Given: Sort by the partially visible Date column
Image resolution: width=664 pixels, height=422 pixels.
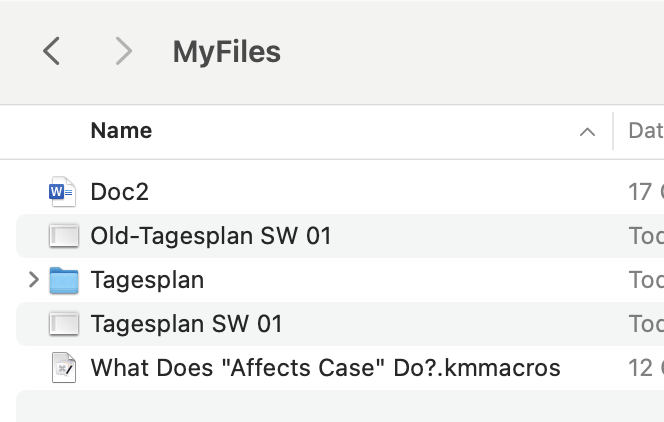Looking at the screenshot, I should tap(646, 130).
